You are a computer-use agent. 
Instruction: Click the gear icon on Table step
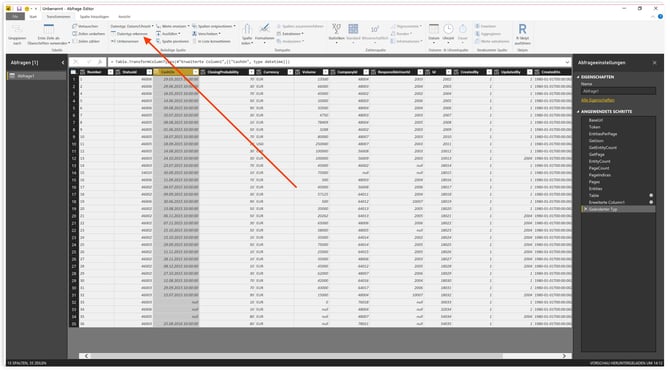click(651, 195)
